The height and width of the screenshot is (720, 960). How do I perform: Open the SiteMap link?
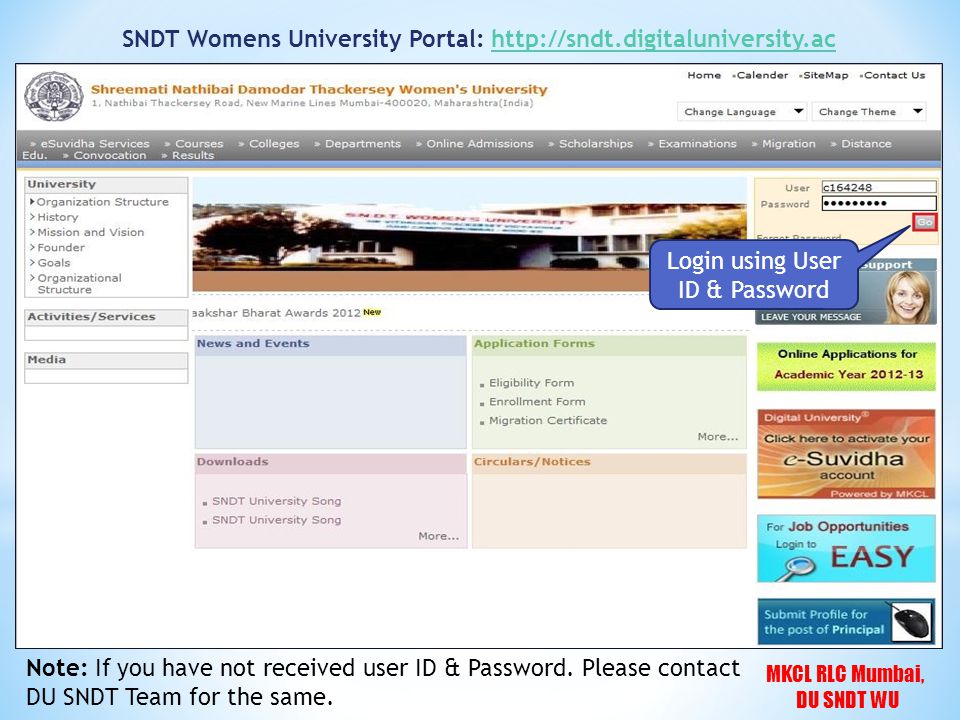pos(825,75)
